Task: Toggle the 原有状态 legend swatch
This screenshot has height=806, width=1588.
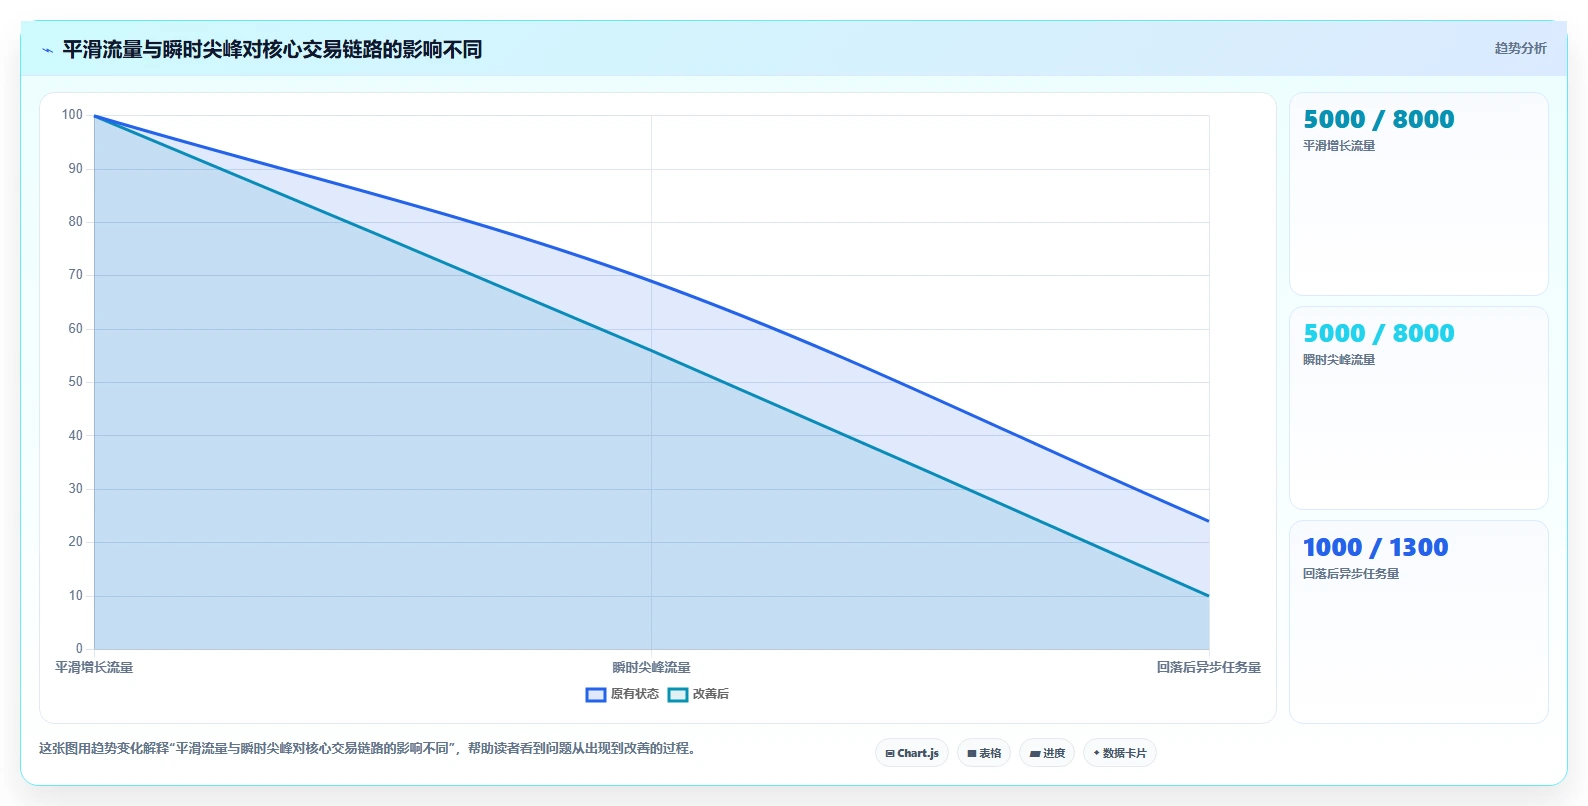Action: click(596, 694)
